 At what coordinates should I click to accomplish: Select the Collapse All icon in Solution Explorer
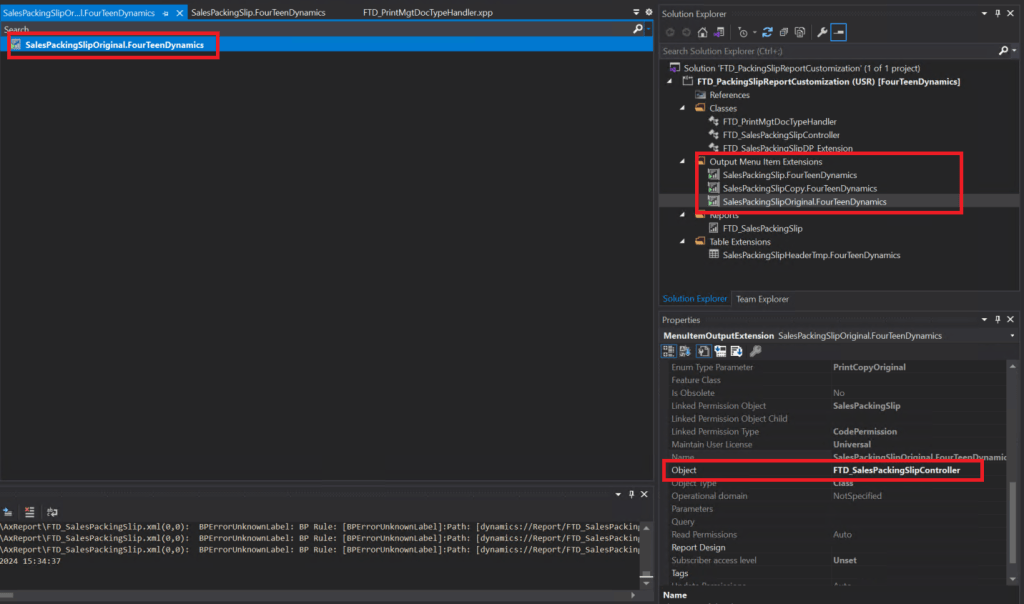tap(784, 32)
